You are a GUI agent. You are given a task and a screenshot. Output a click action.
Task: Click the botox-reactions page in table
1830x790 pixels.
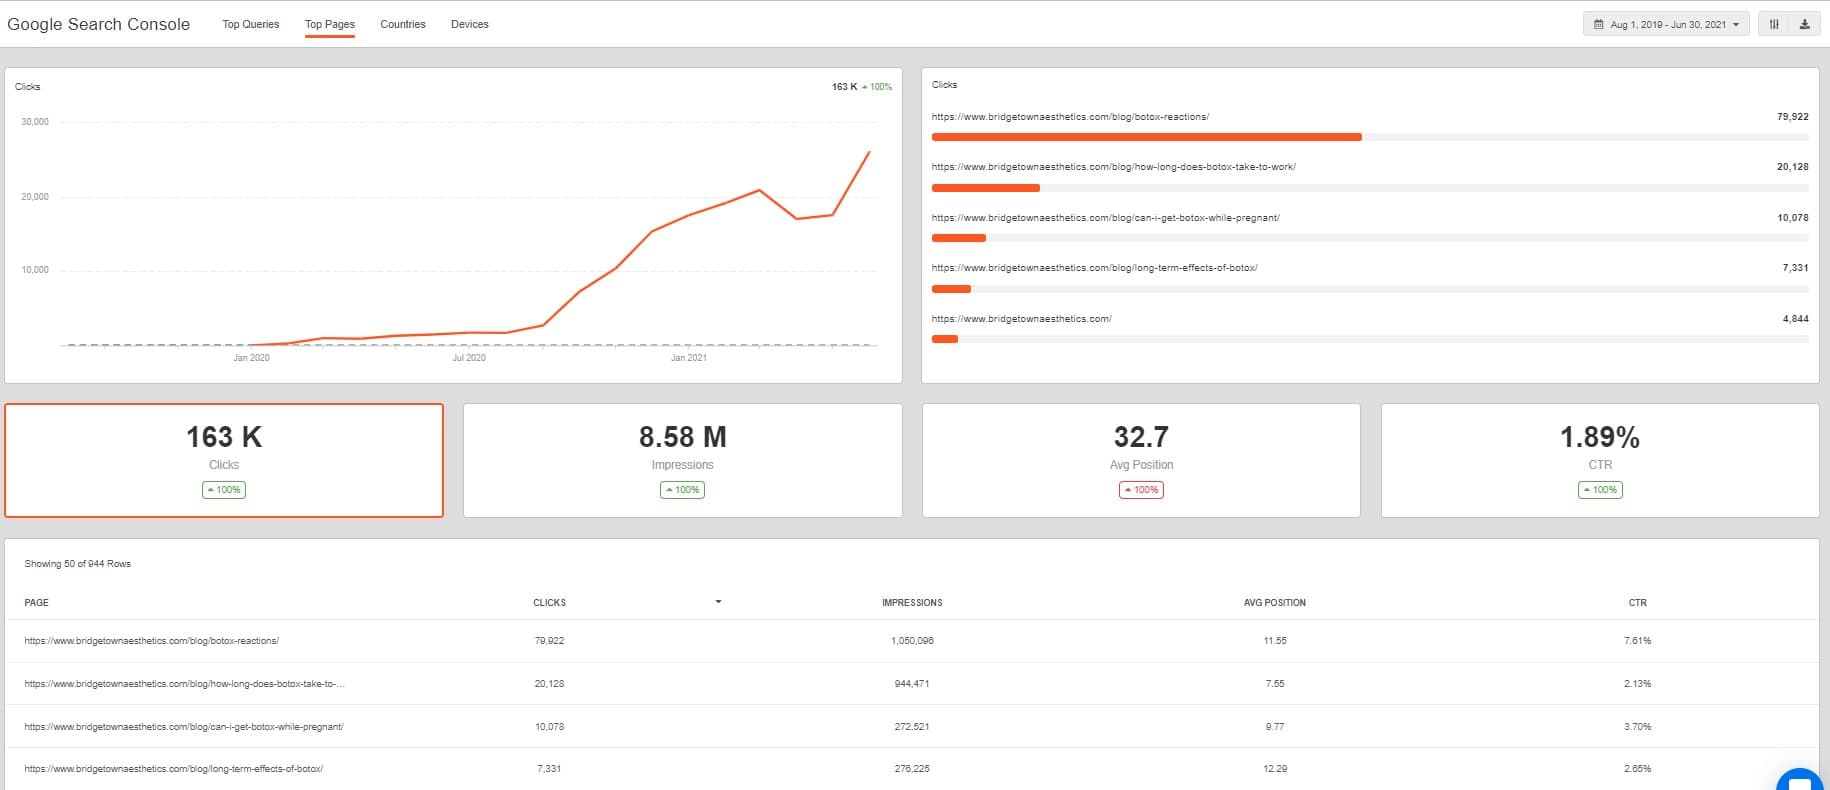pyautogui.click(x=151, y=641)
